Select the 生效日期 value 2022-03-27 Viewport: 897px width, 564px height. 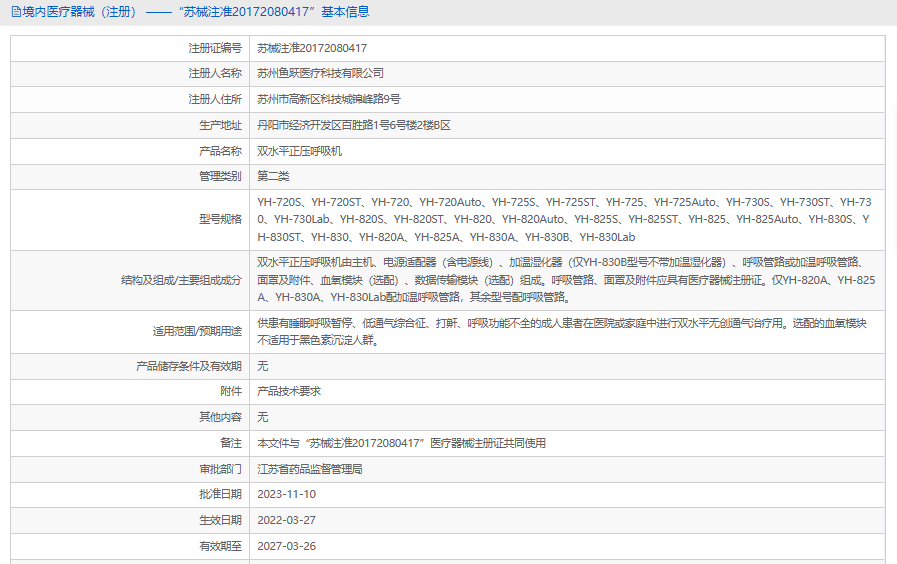point(286,520)
